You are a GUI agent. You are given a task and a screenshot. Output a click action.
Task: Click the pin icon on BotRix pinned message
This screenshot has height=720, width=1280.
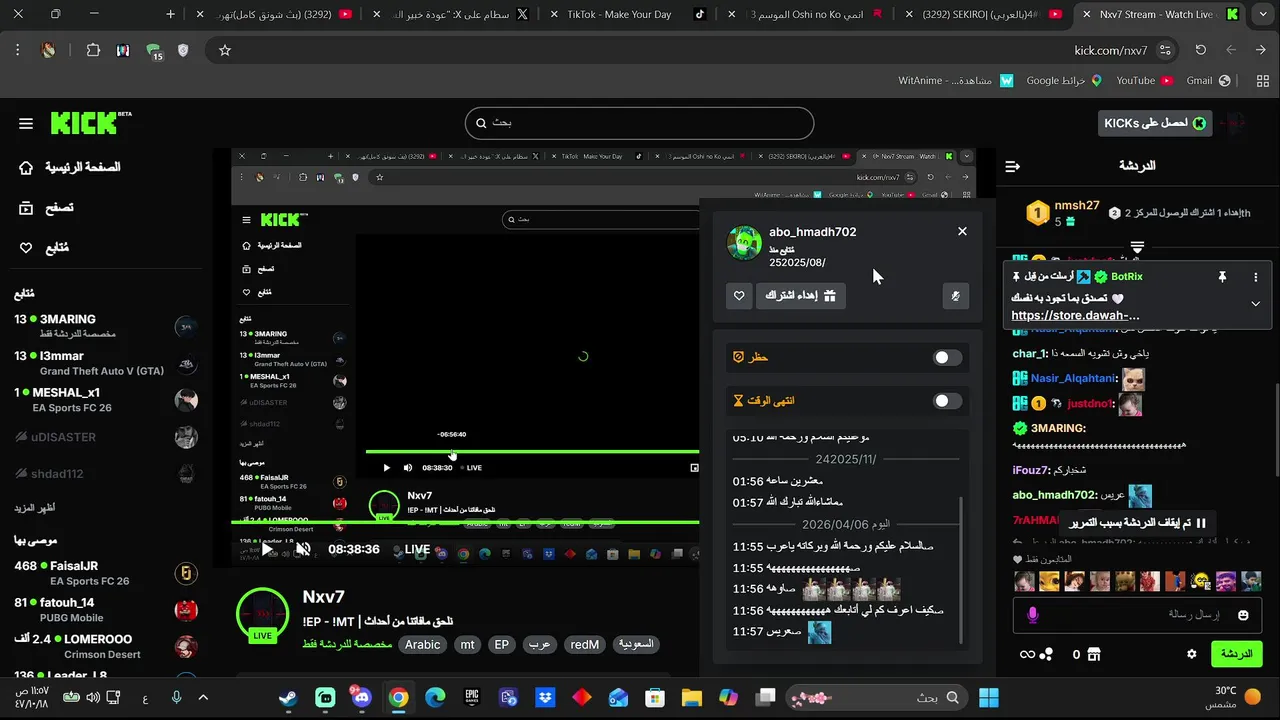click(1221, 277)
